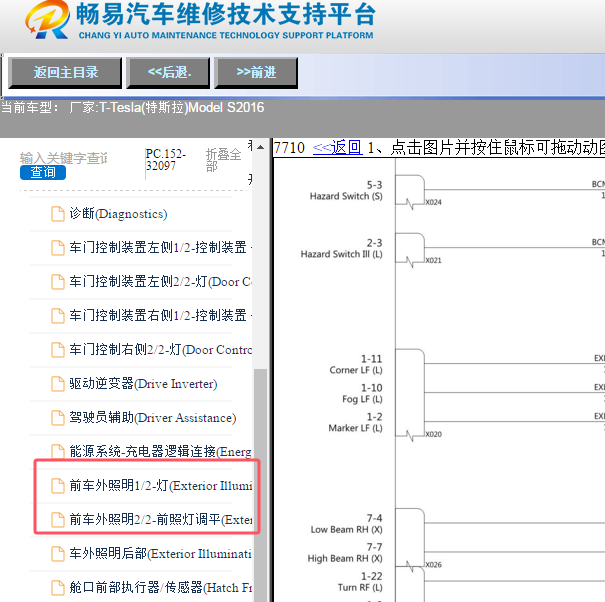Viewport: 605px width, 602px height.
Task: Open 驱动逆变器(Drive Inverter) entry
Action: (x=143, y=384)
